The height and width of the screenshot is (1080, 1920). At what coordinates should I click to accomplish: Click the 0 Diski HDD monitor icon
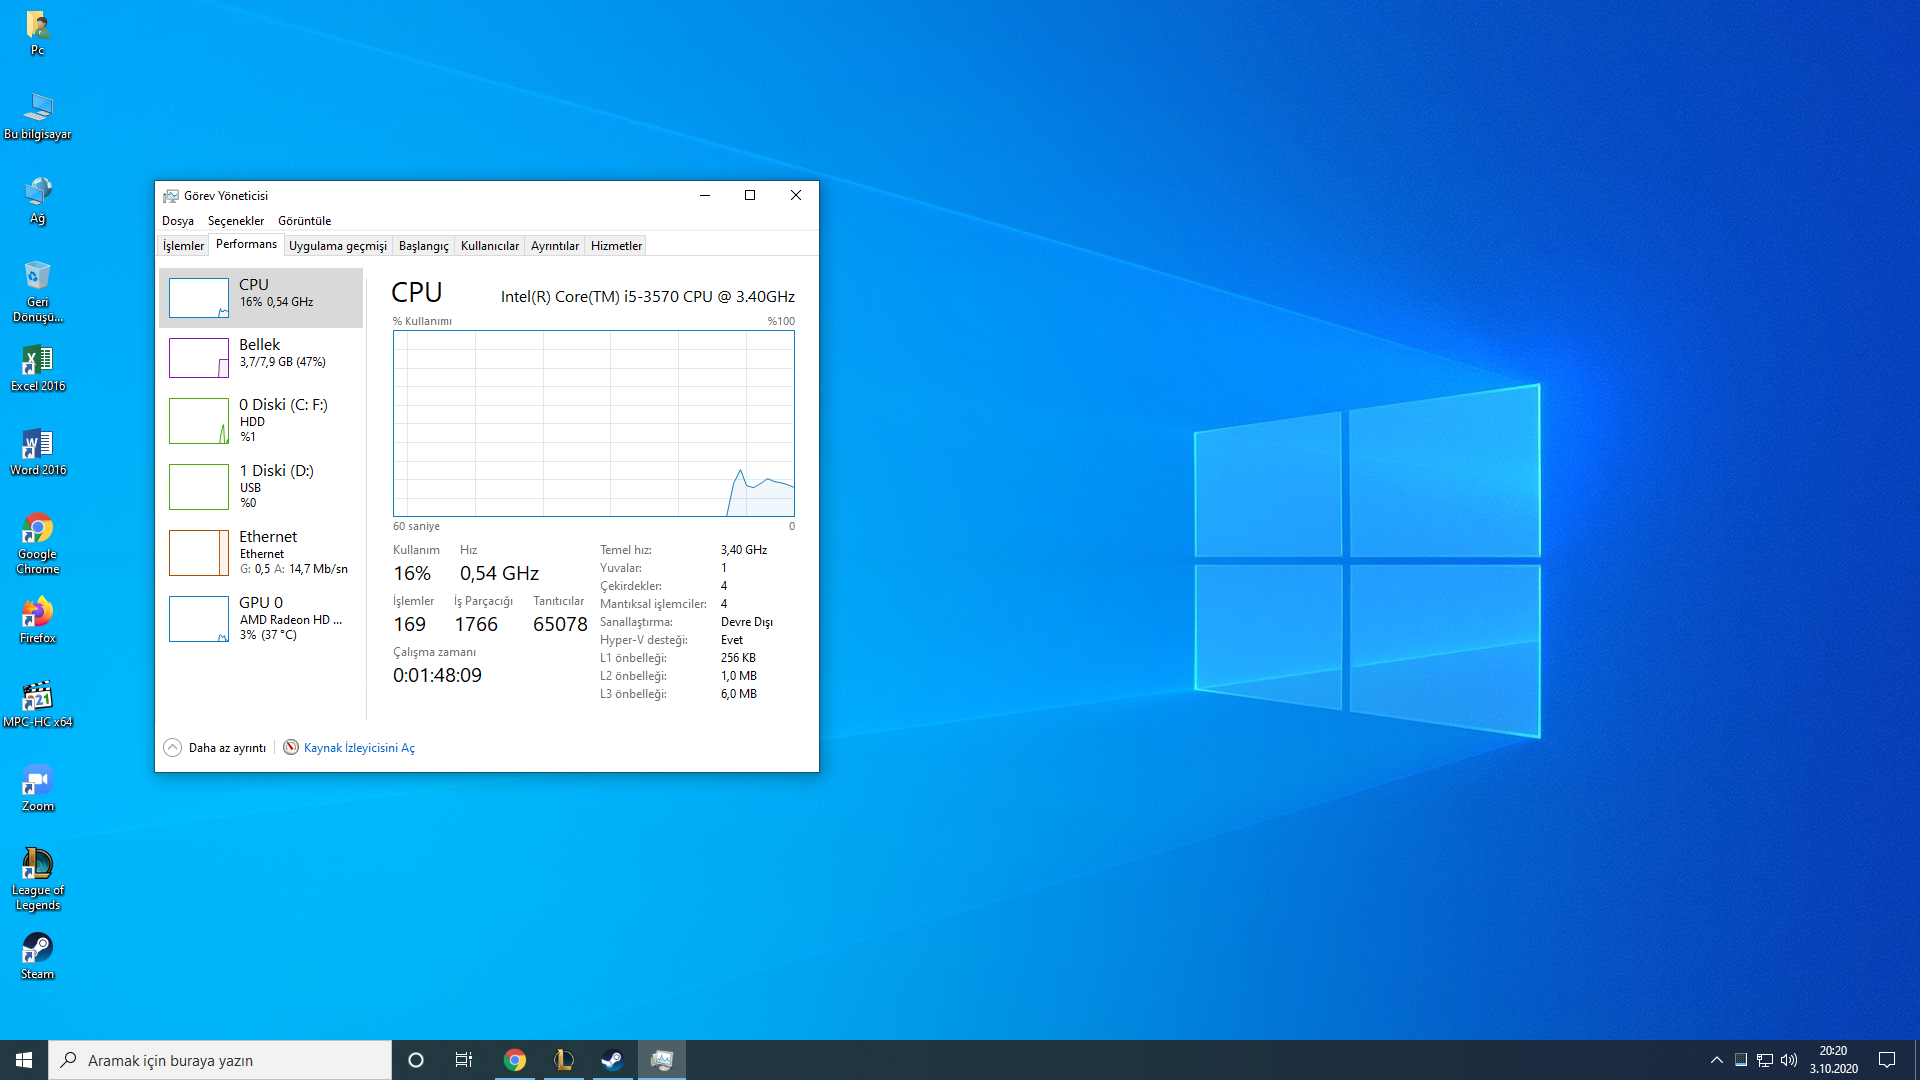(198, 419)
